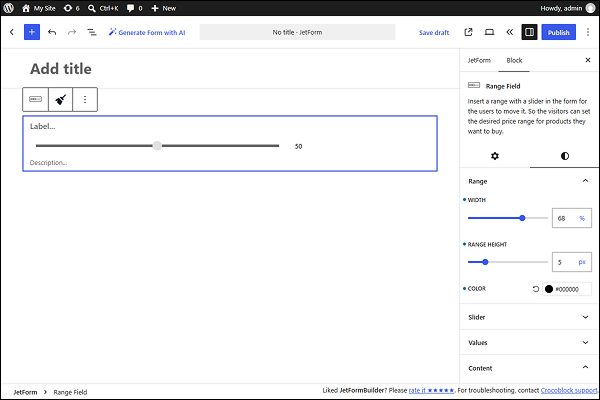The image size is (600, 400).
Task: Go back with the left chevron
Action: (12, 32)
